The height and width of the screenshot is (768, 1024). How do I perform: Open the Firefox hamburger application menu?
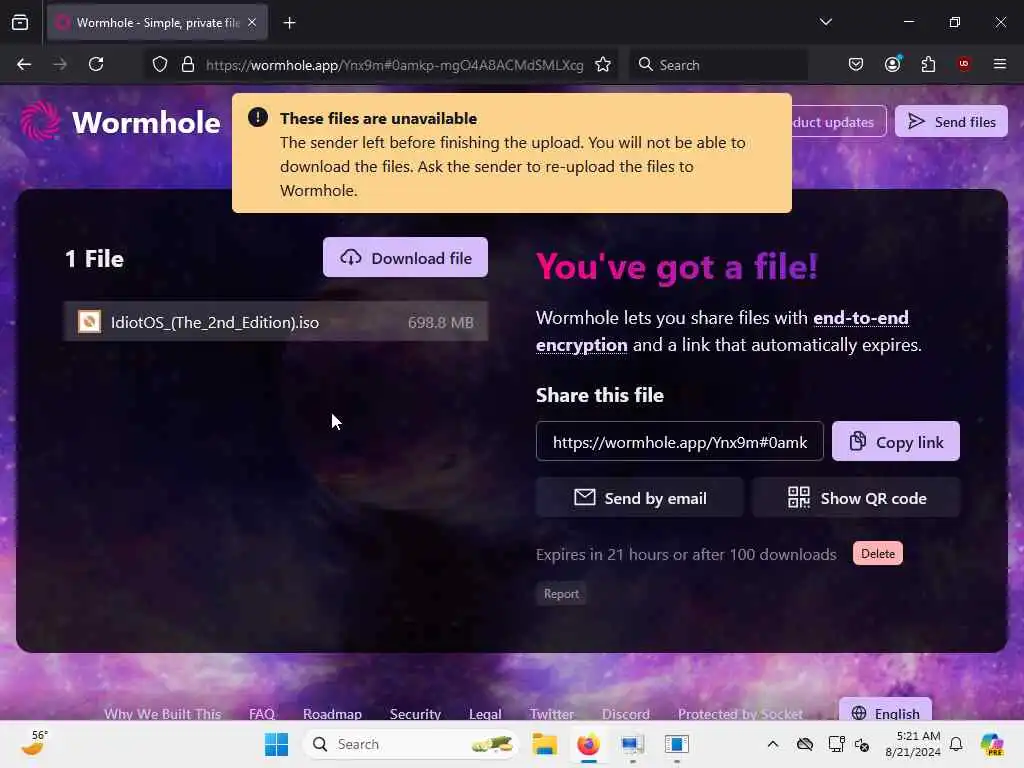999,64
